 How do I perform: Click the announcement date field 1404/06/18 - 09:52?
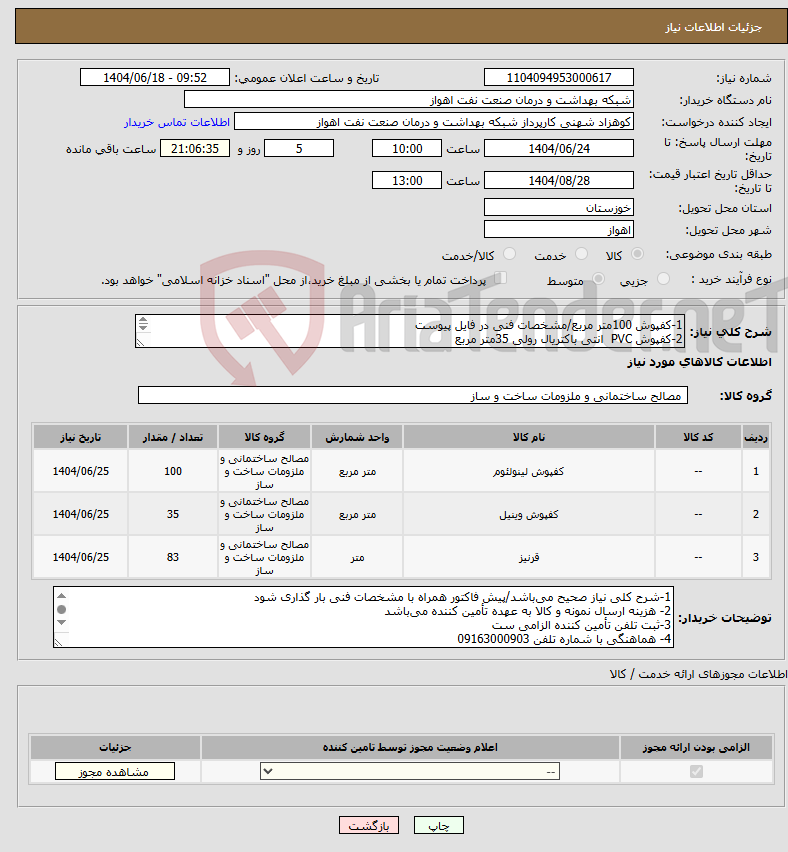tap(155, 78)
